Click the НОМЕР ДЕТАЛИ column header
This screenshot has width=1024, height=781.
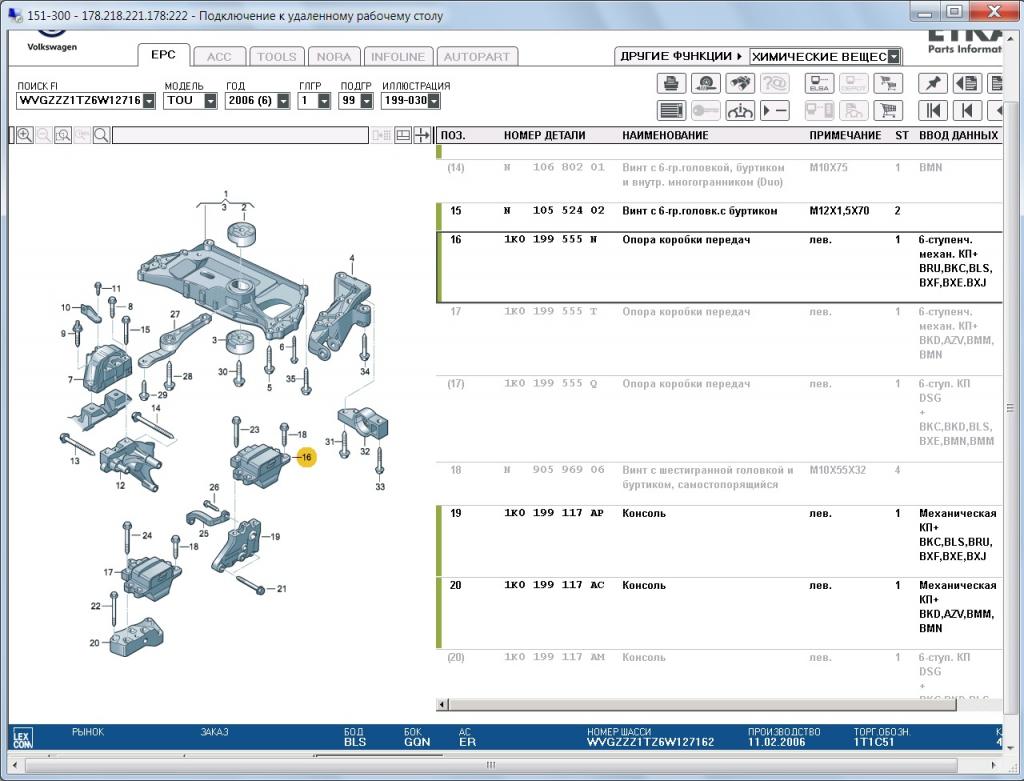click(545, 135)
